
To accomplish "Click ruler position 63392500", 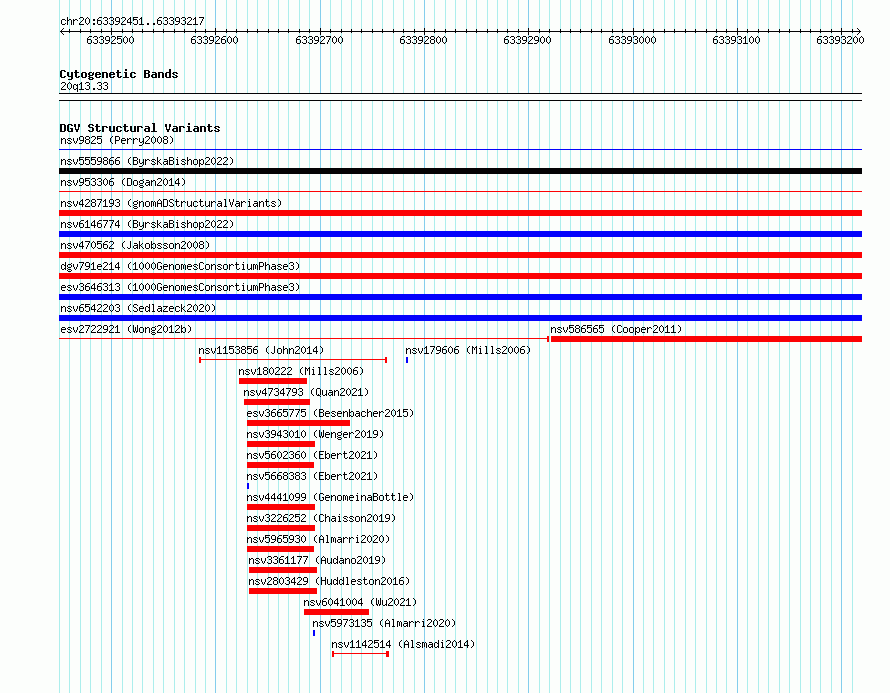I will [110, 40].
